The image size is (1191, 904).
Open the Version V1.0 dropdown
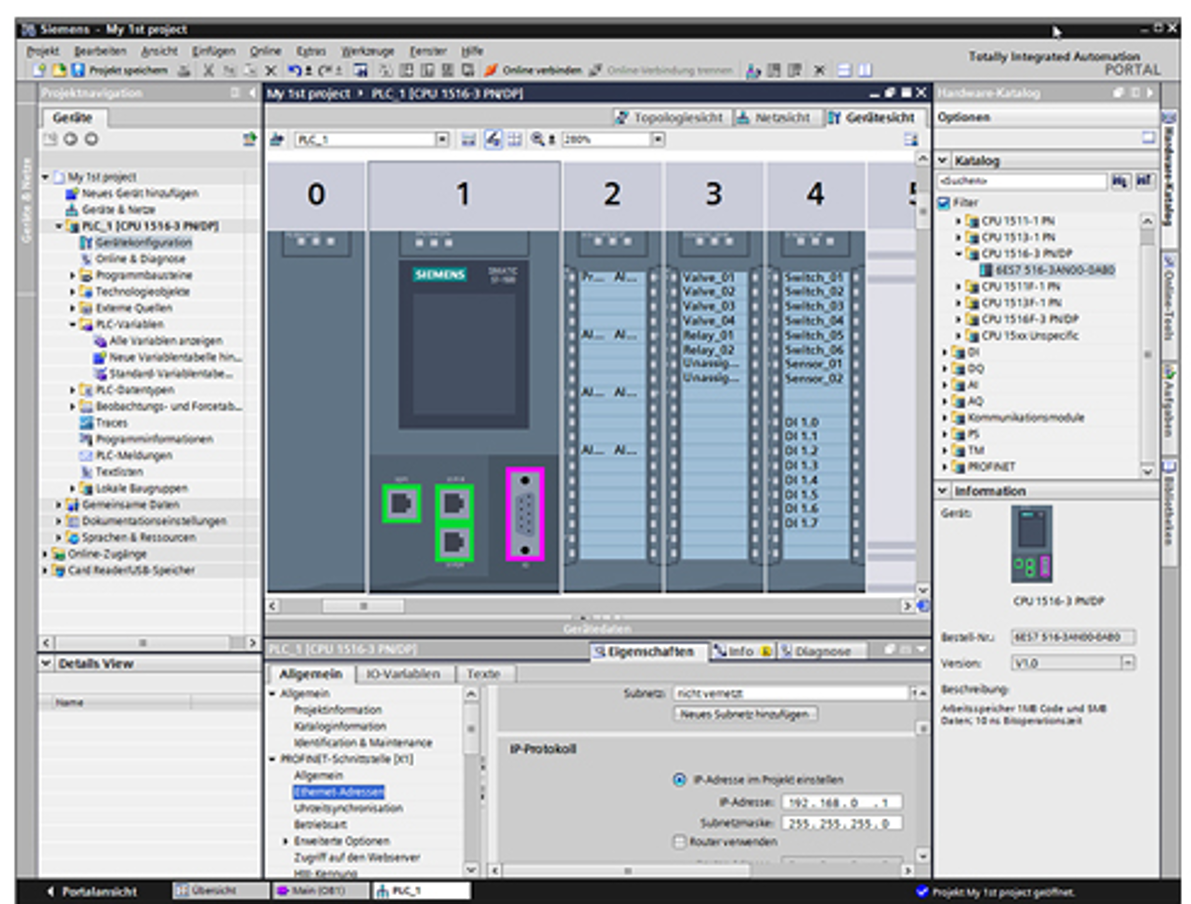tap(1128, 663)
